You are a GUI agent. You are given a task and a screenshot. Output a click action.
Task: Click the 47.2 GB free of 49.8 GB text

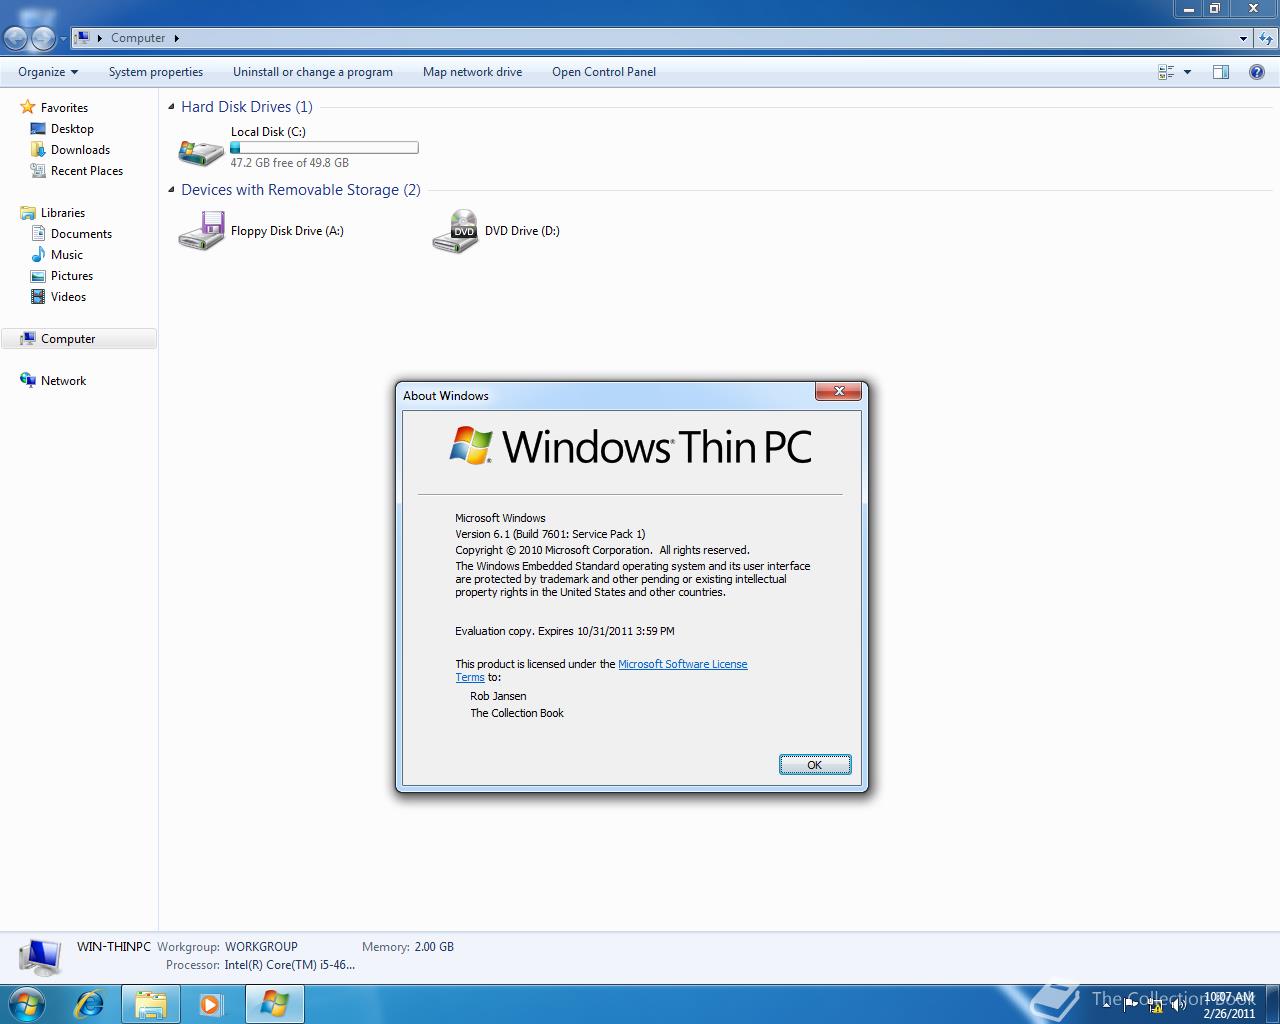click(290, 163)
